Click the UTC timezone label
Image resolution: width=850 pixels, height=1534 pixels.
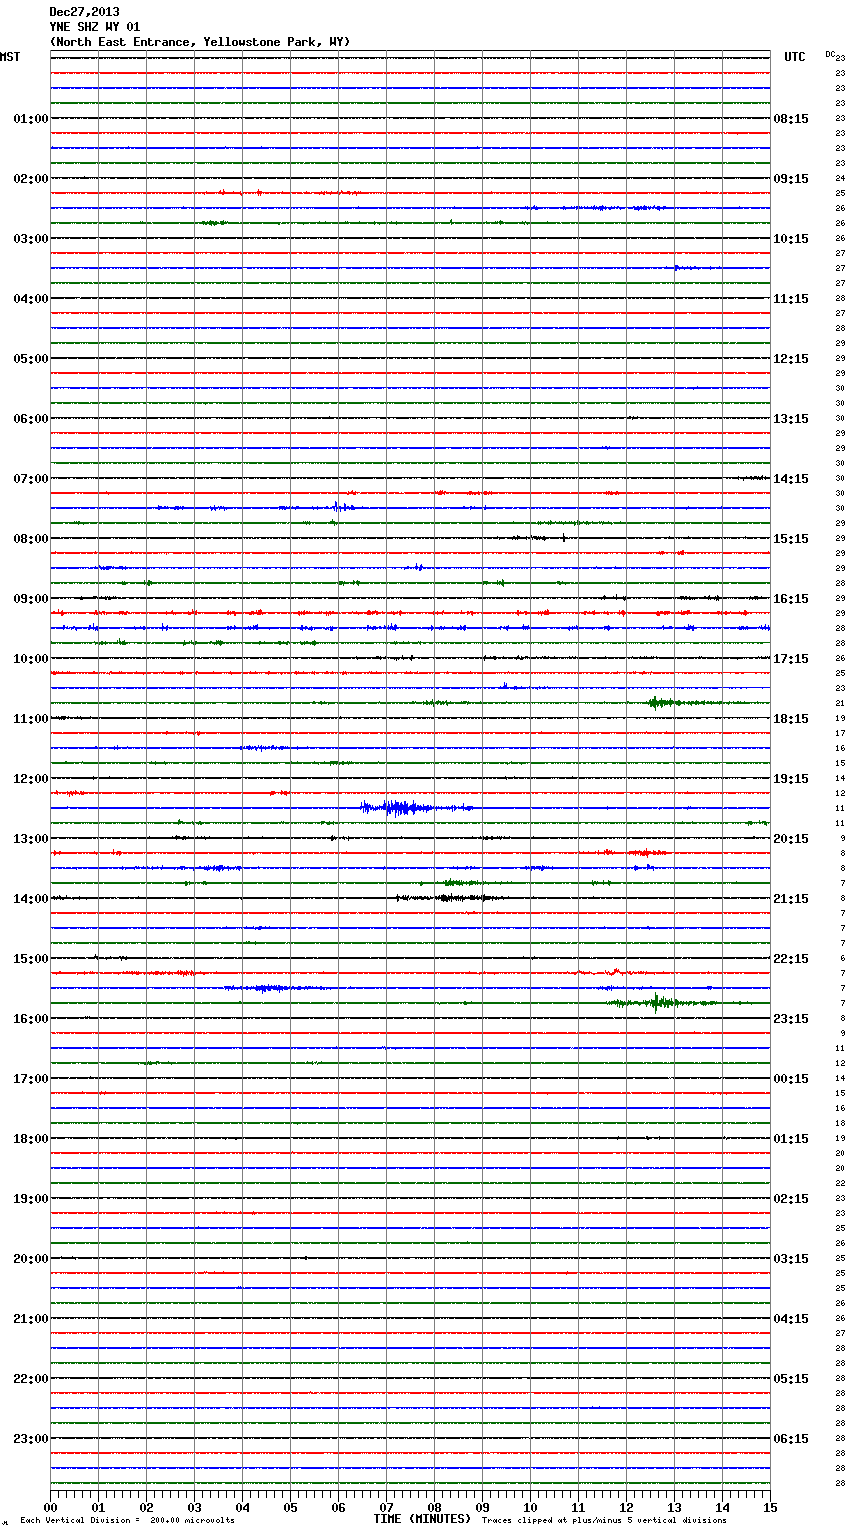(x=795, y=57)
